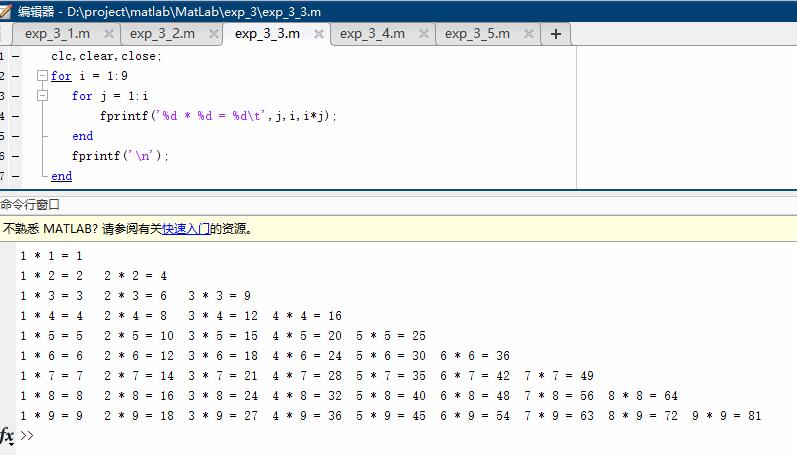Click the 'end' keyword on line 5

click(82, 136)
